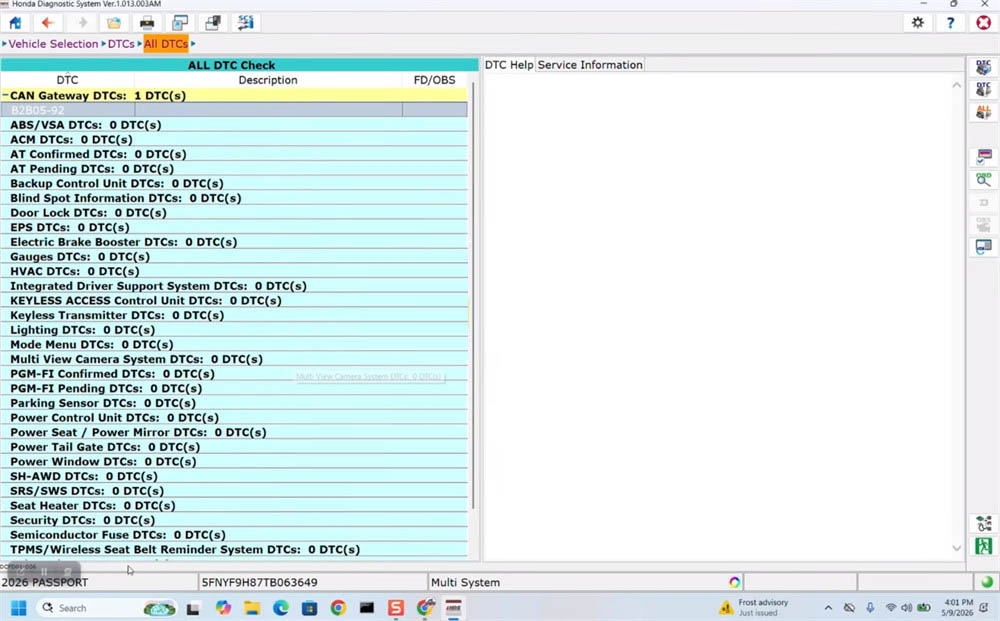Go to Vehicle Selection breadcrumb

coord(53,44)
